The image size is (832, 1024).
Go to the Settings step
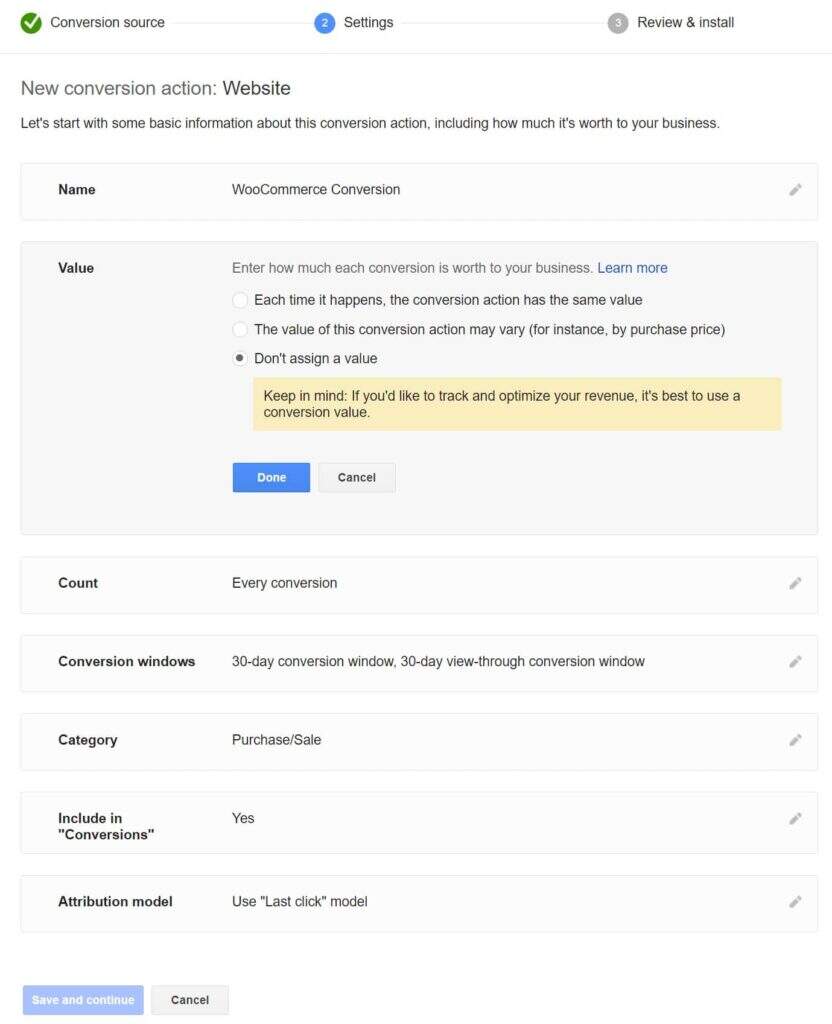point(367,22)
